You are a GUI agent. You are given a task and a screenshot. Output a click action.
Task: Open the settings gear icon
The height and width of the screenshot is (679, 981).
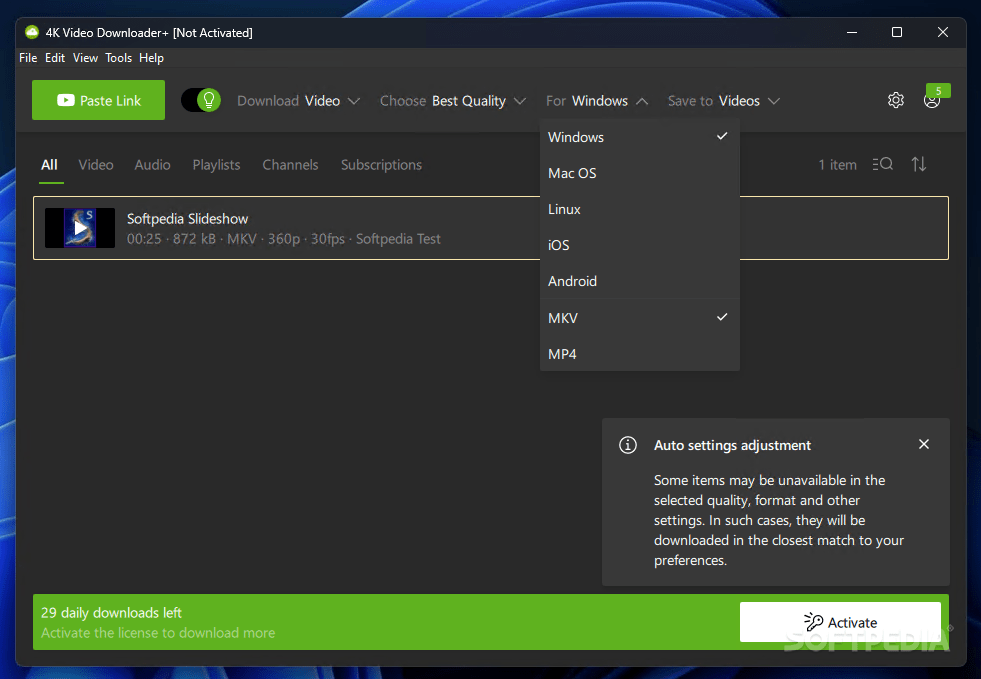coord(895,100)
